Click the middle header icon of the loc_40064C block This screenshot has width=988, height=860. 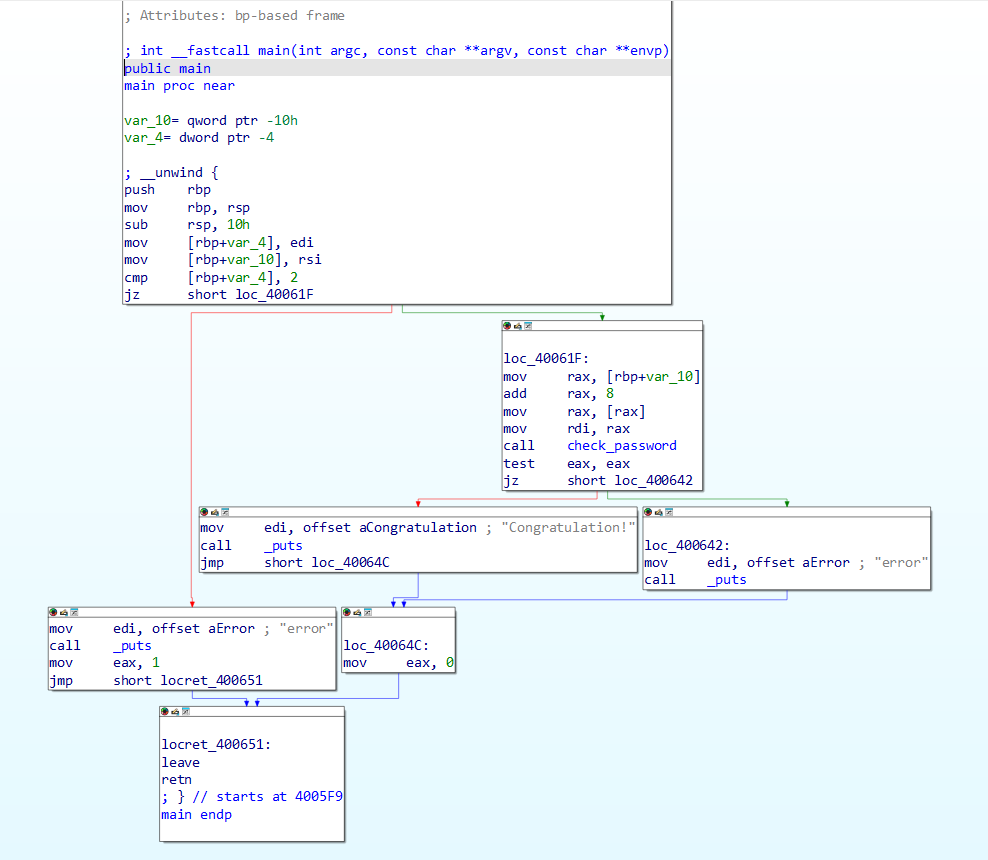pos(357,612)
